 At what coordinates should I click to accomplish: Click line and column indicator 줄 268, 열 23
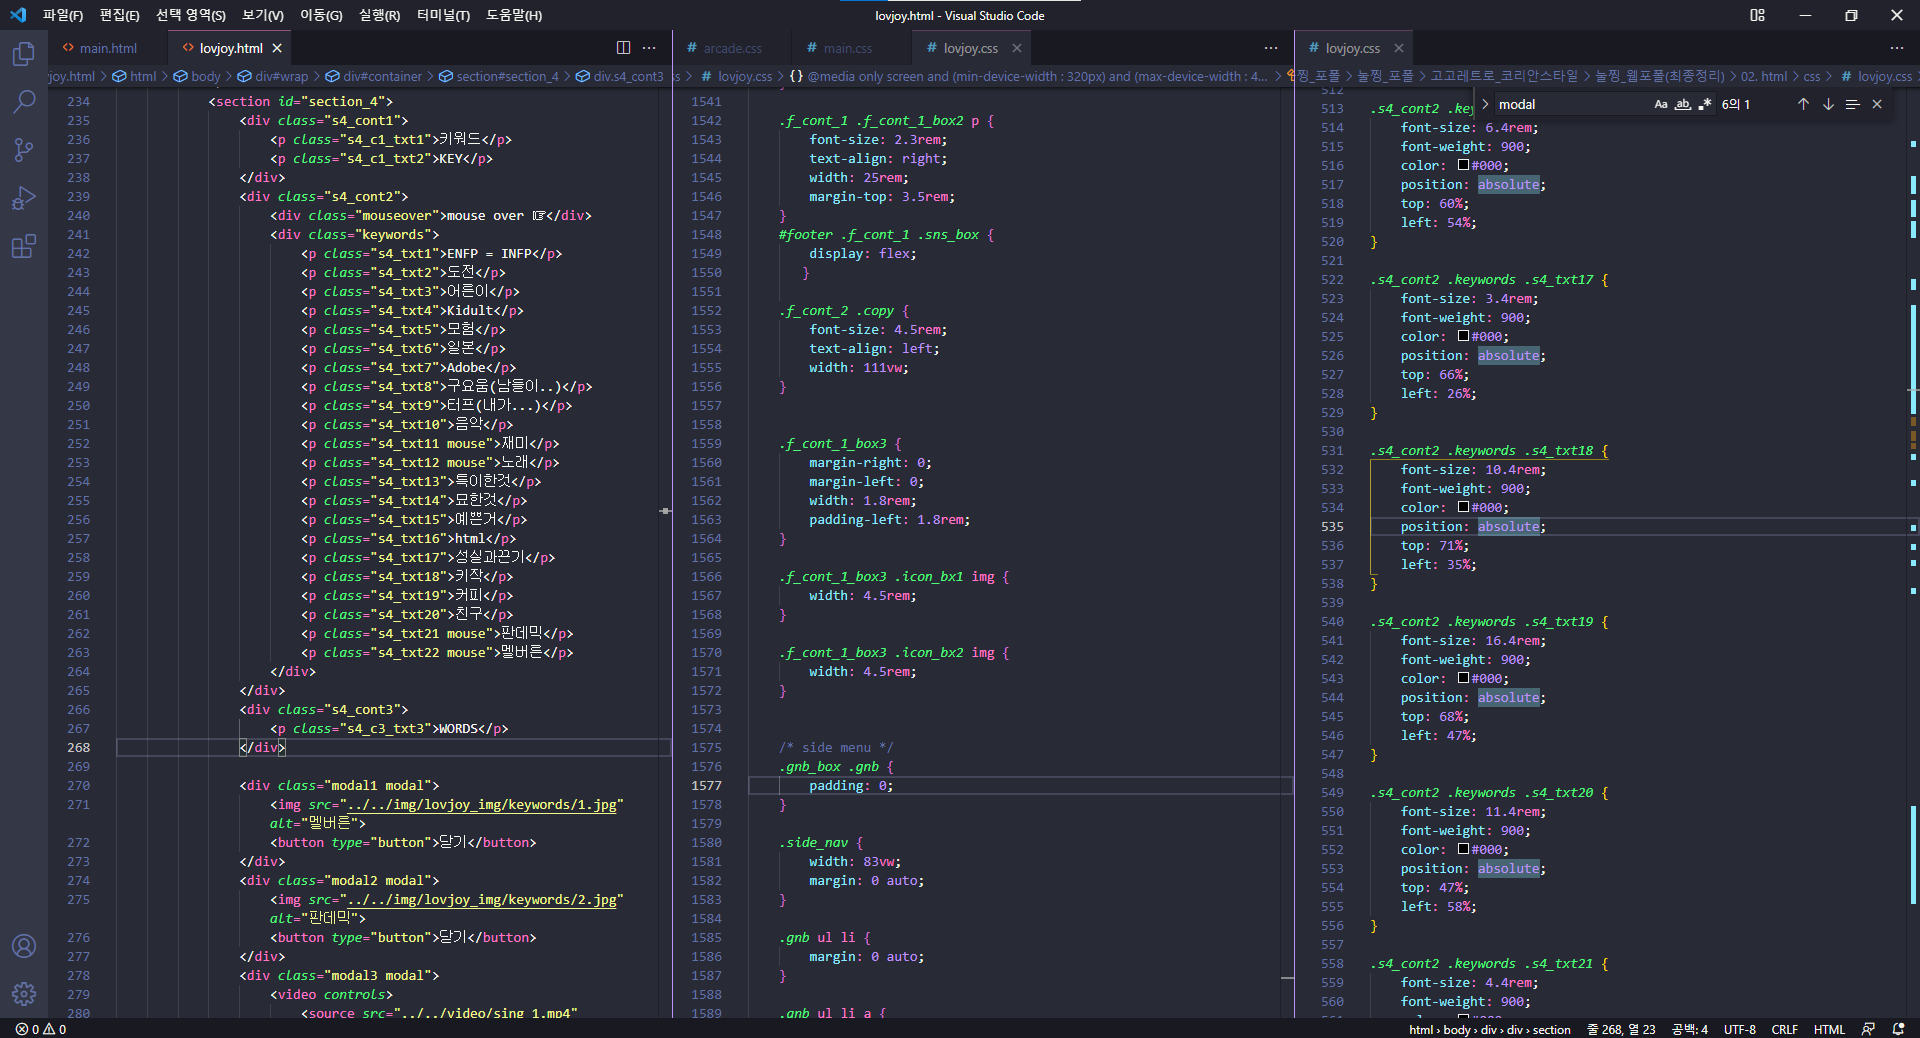tap(1621, 1029)
